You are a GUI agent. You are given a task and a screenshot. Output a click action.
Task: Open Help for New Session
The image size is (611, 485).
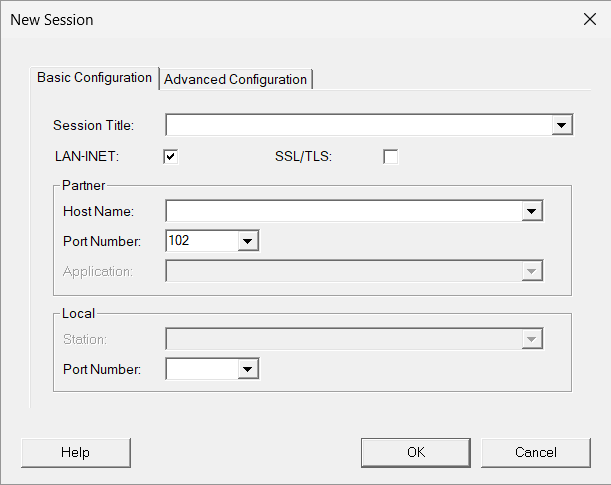coord(76,452)
